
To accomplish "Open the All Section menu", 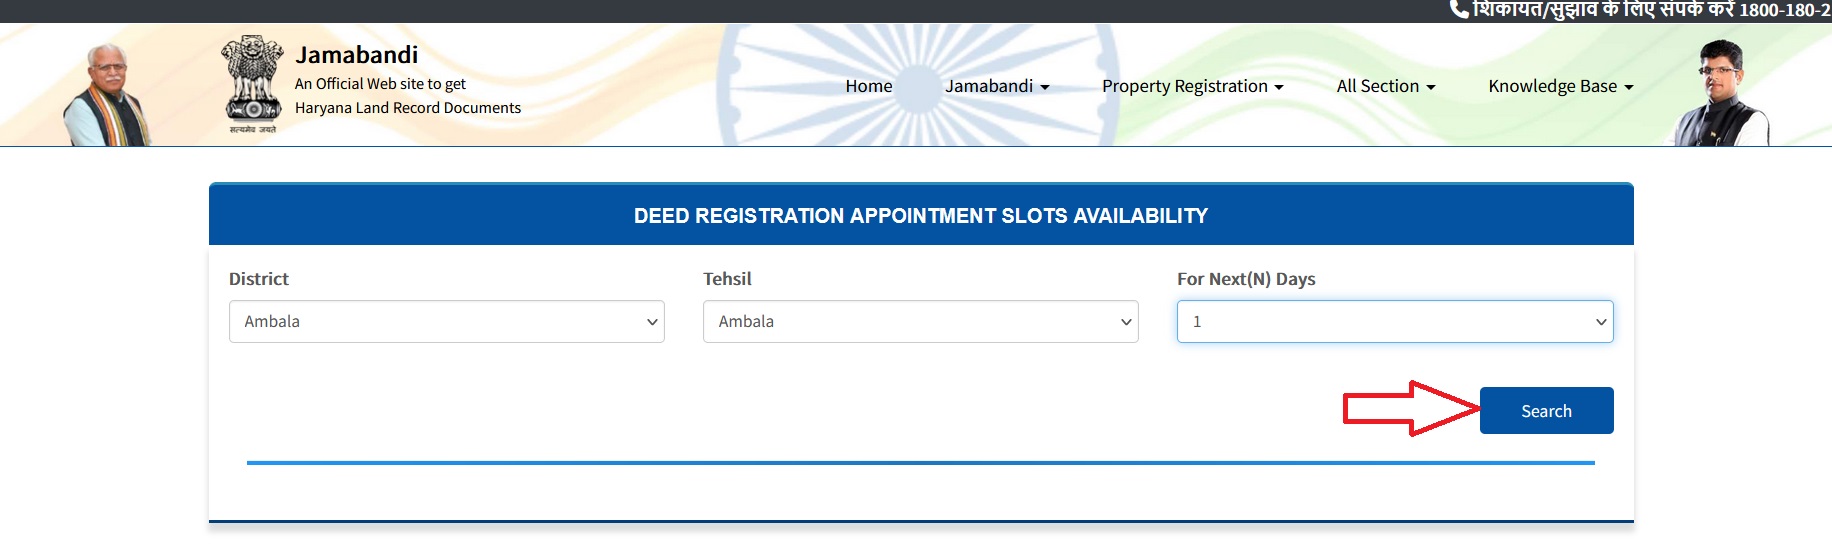I will pos(1385,86).
